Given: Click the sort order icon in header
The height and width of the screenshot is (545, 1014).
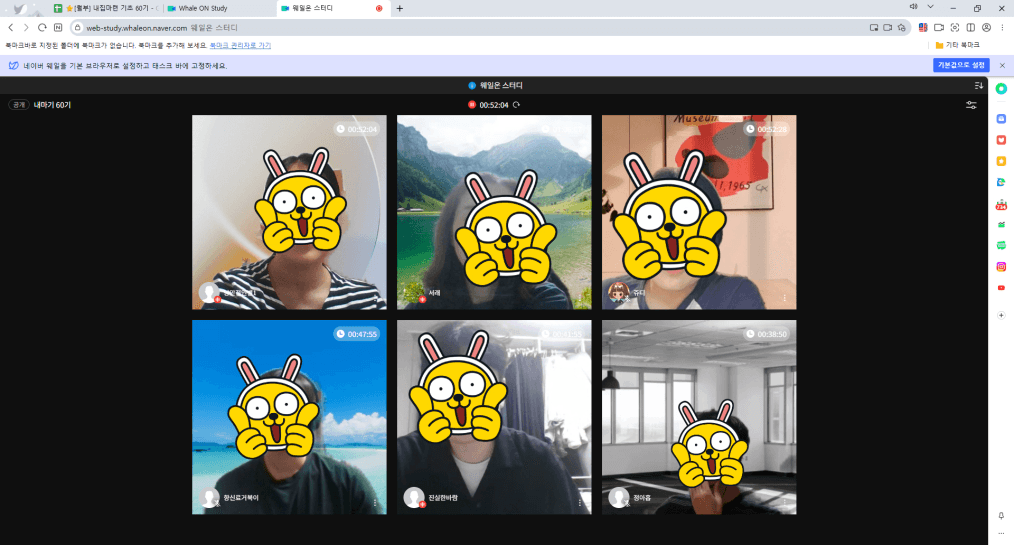Looking at the screenshot, I should [979, 86].
